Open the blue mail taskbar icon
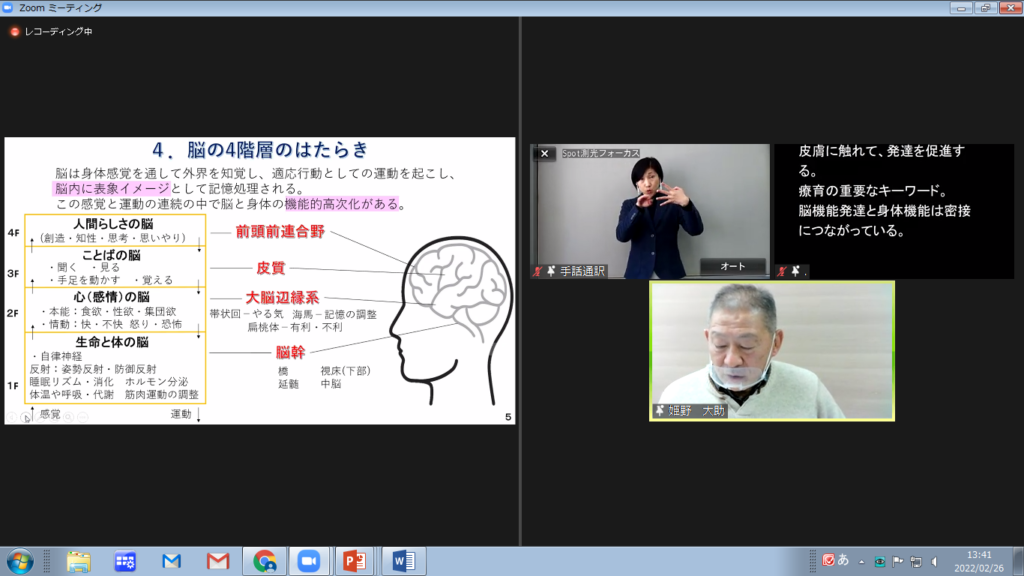Viewport: 1024px width, 576px height. [x=172, y=561]
